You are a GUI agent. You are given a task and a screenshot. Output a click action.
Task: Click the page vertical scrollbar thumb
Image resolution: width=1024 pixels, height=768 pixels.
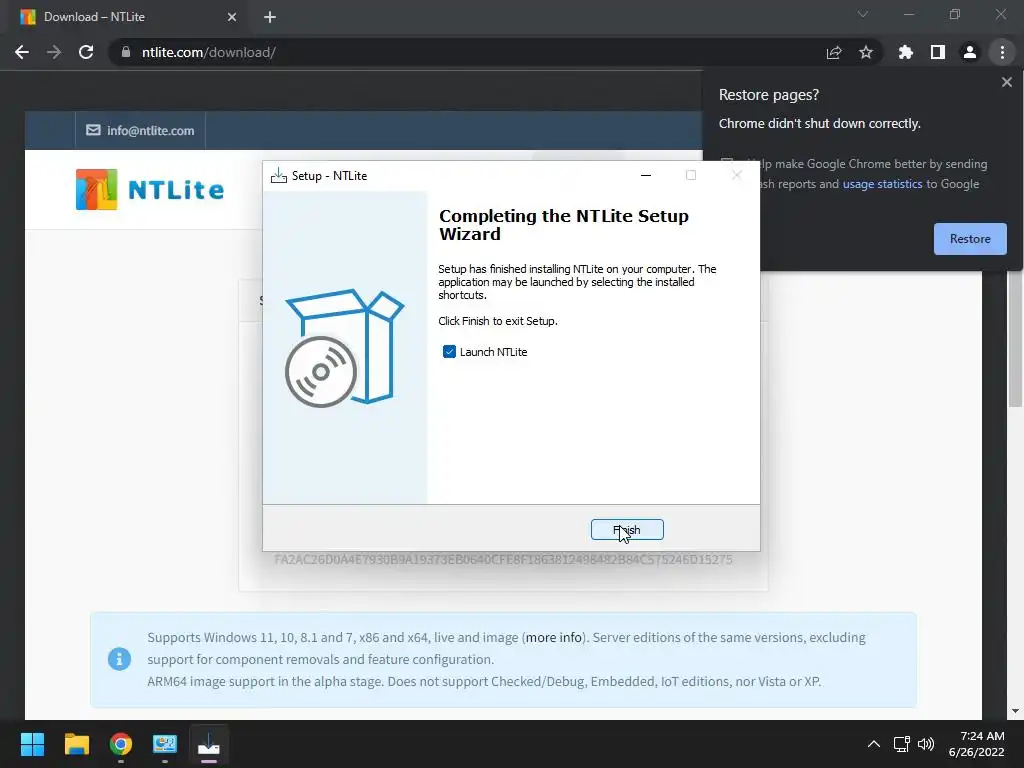coord(1015,338)
